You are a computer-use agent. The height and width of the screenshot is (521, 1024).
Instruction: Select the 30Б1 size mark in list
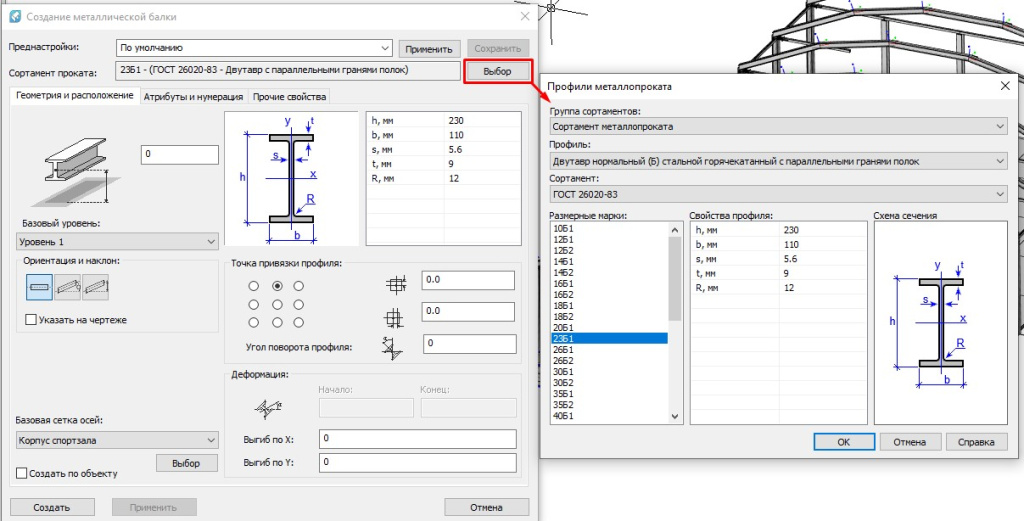tap(564, 371)
